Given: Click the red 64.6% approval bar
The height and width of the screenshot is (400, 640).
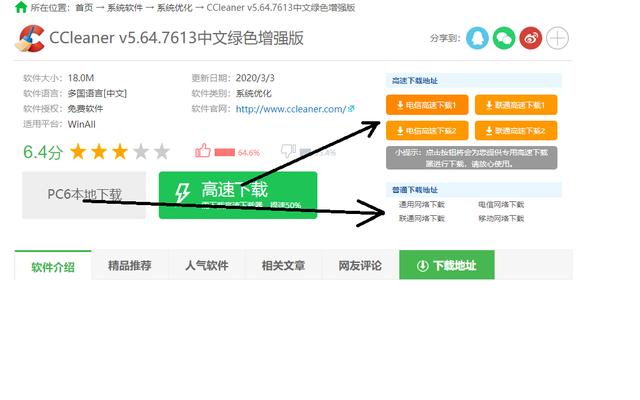Looking at the screenshot, I should (x=224, y=152).
